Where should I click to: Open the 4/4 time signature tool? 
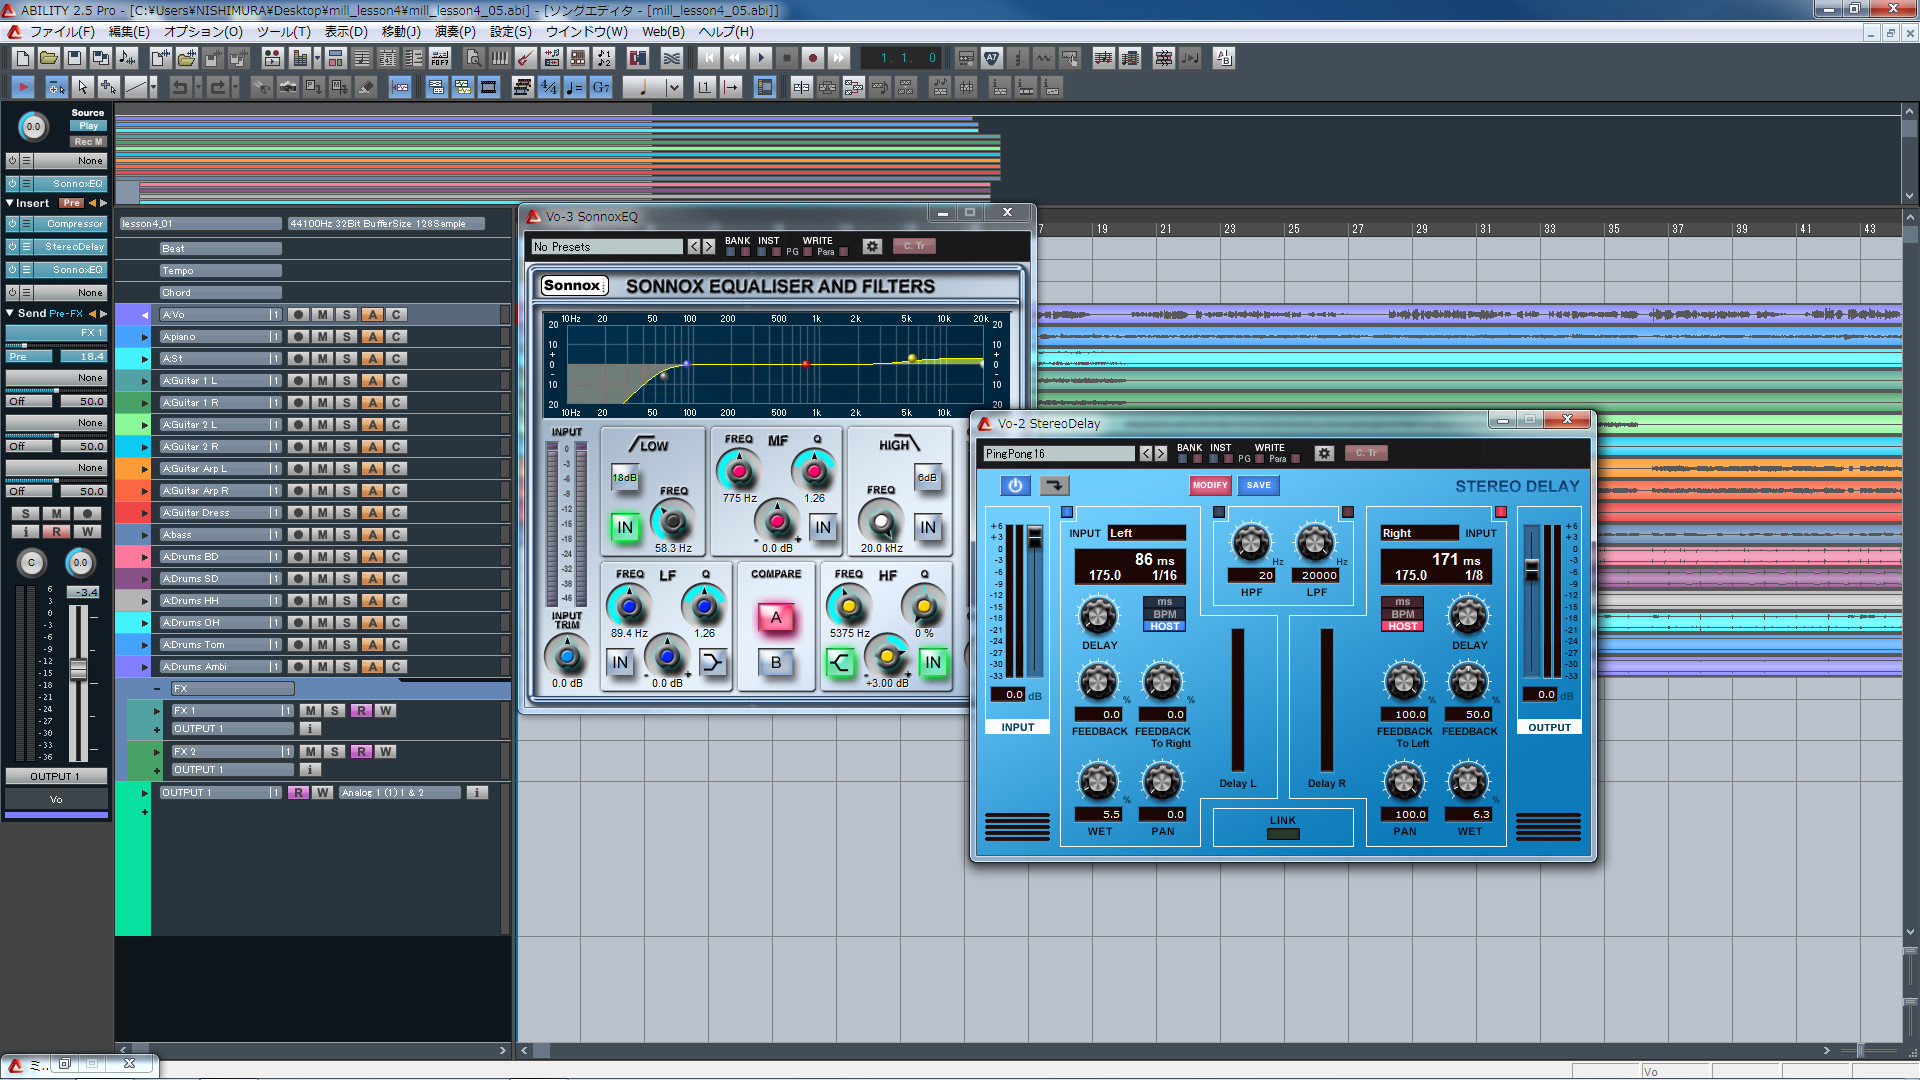[x=549, y=87]
